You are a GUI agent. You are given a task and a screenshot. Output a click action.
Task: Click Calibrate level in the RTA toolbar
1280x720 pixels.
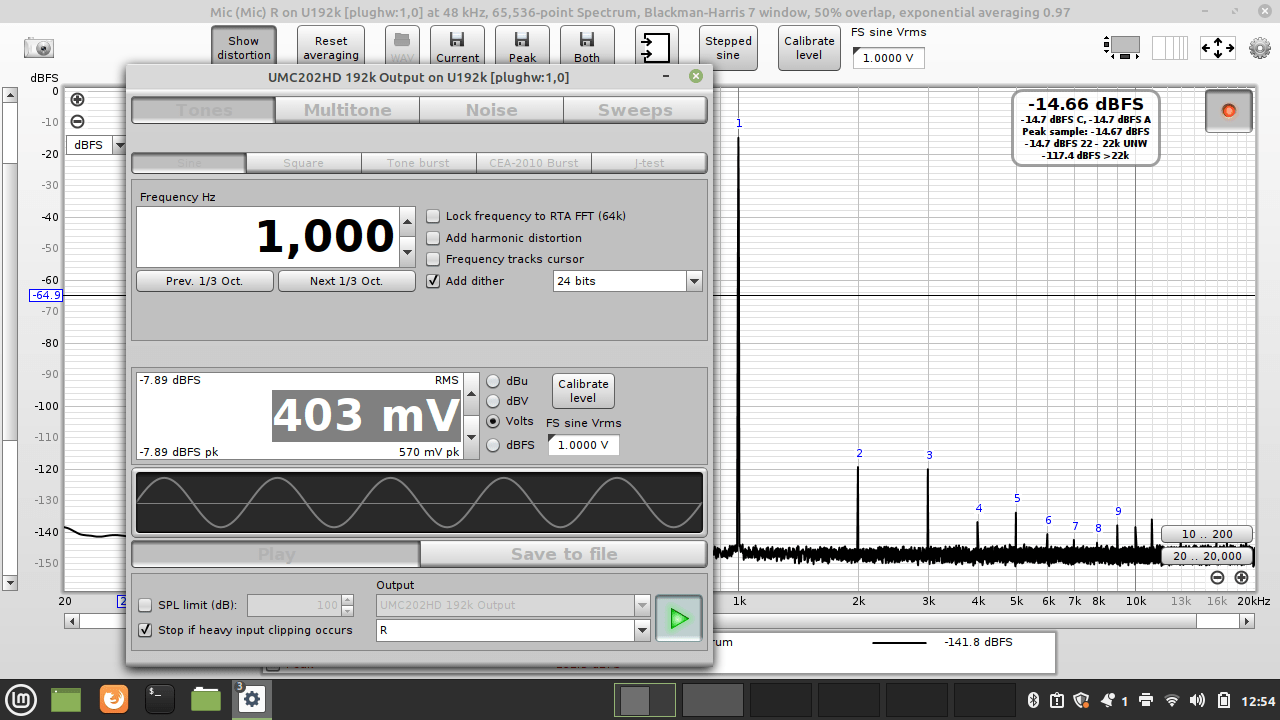pyautogui.click(x=809, y=48)
